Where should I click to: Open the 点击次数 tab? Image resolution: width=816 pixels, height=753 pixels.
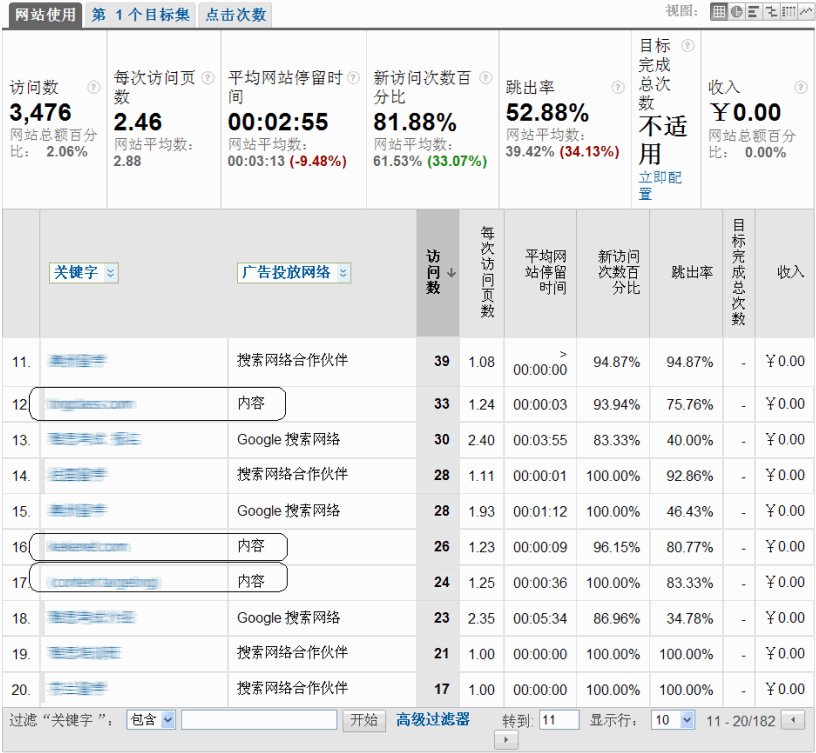235,14
